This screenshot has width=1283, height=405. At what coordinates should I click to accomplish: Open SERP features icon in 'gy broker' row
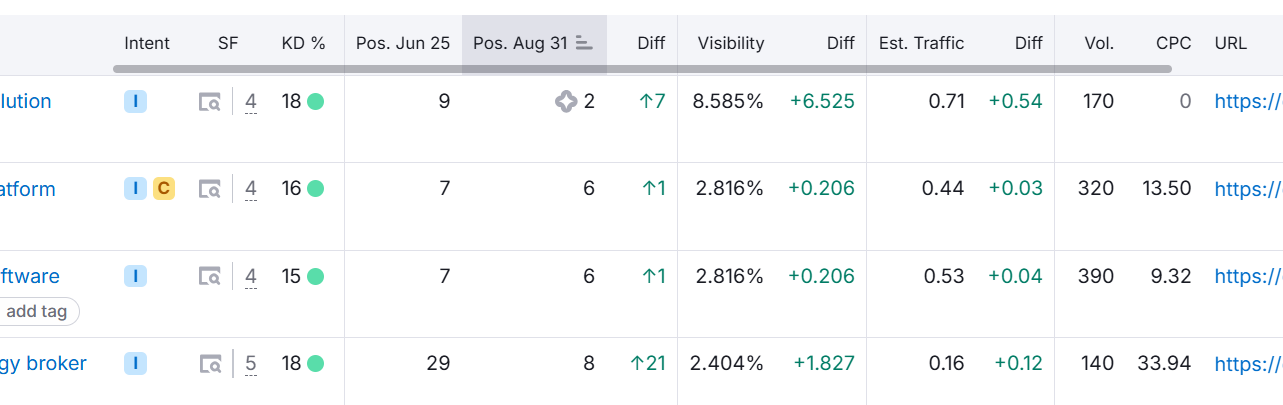point(210,364)
